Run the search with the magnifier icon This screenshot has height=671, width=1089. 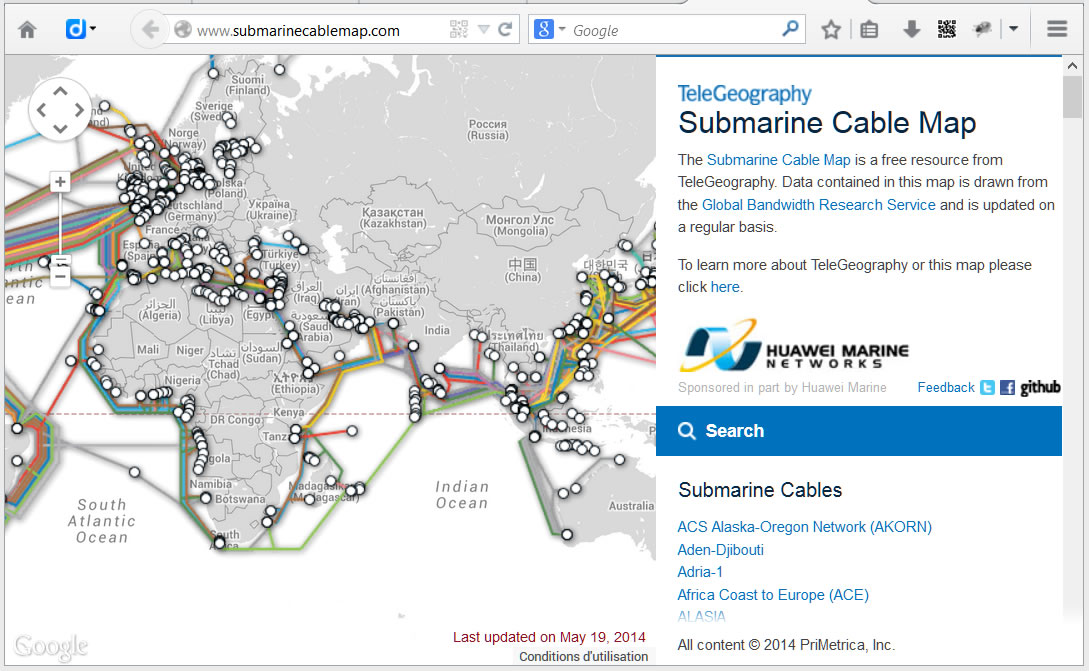pos(790,28)
